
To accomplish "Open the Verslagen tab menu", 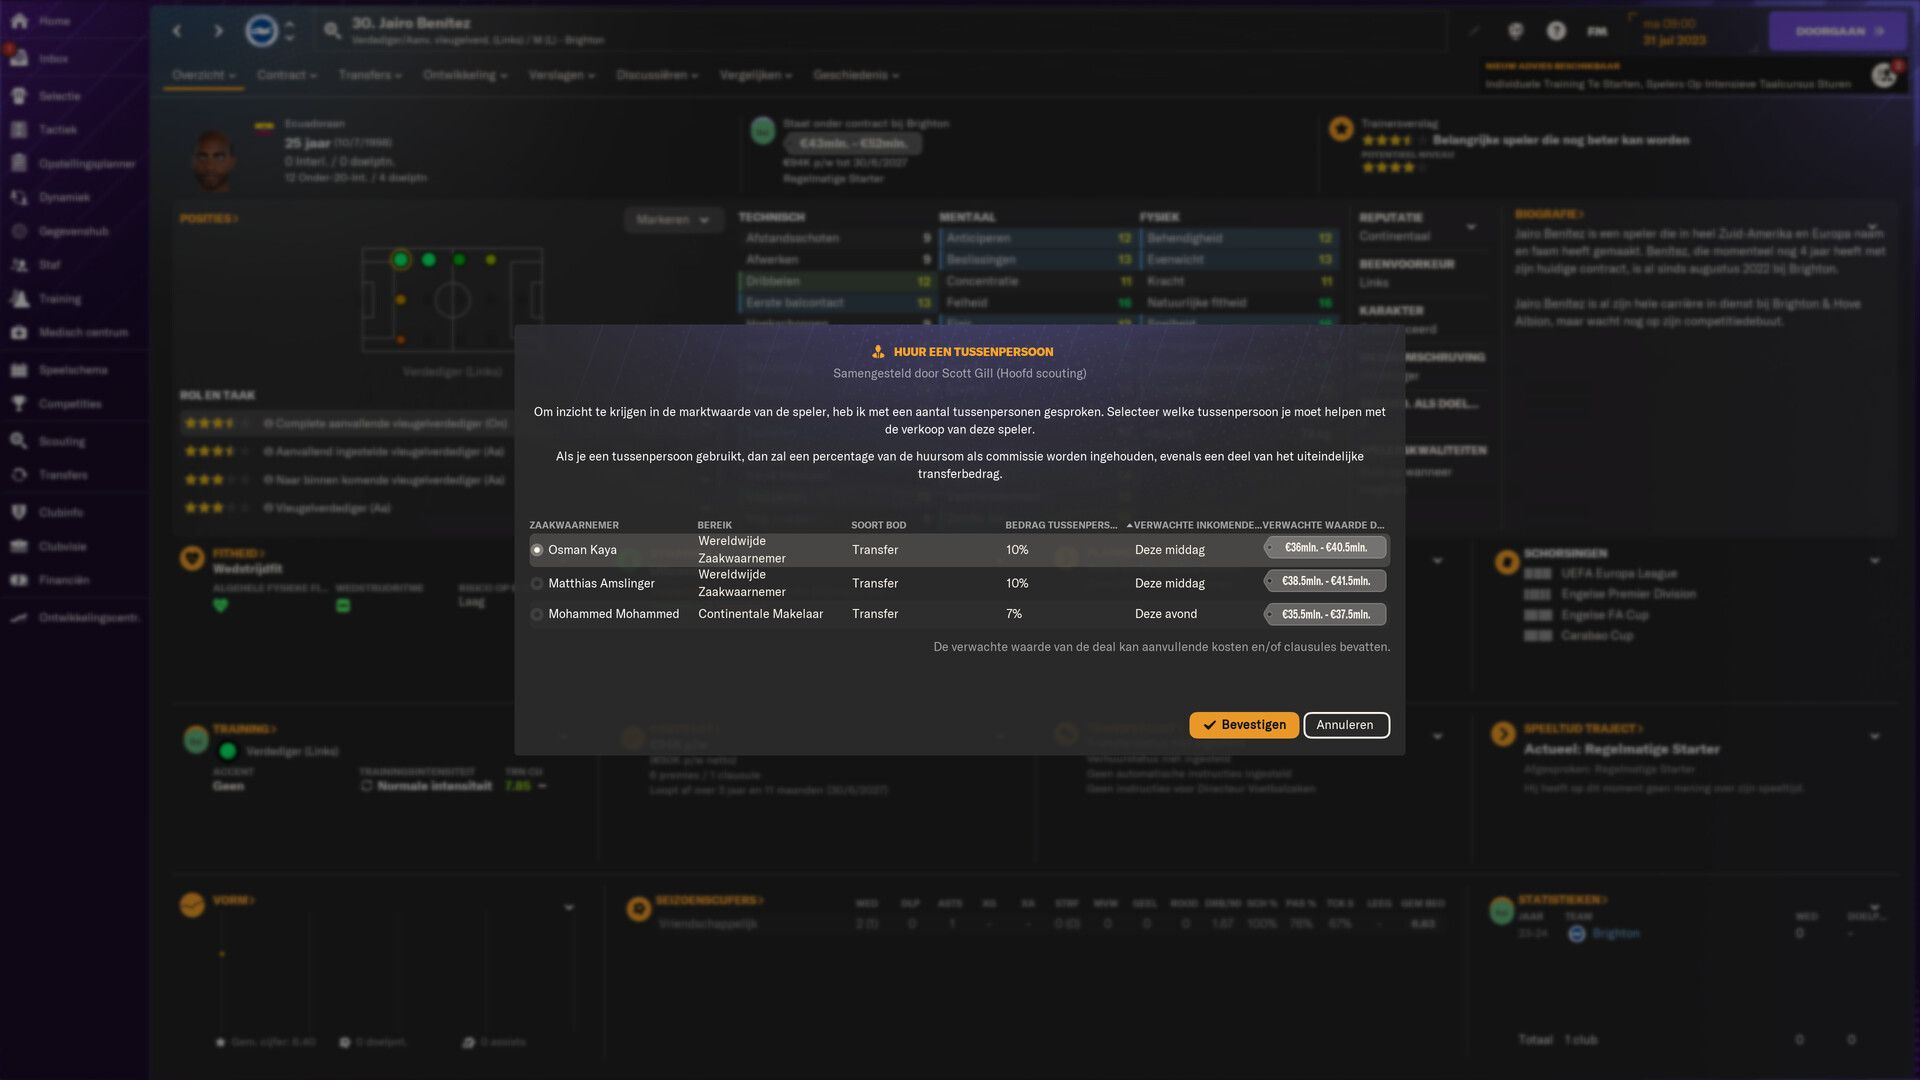I will point(562,75).
